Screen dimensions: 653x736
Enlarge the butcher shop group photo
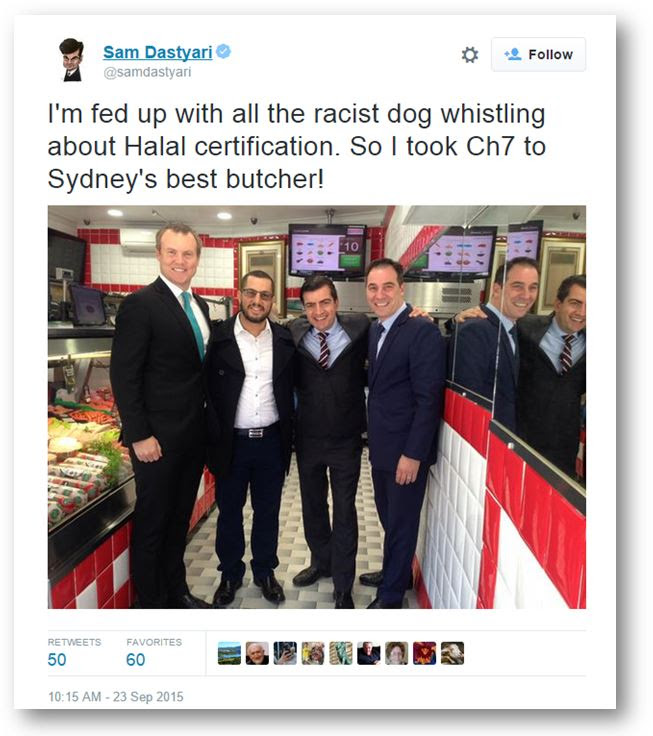coord(317,407)
